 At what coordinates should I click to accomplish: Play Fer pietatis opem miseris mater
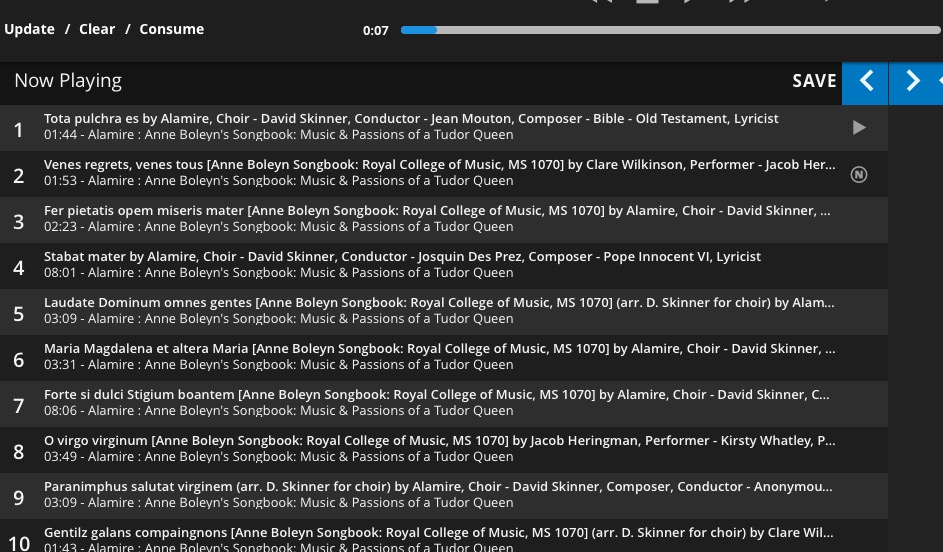click(x=444, y=219)
